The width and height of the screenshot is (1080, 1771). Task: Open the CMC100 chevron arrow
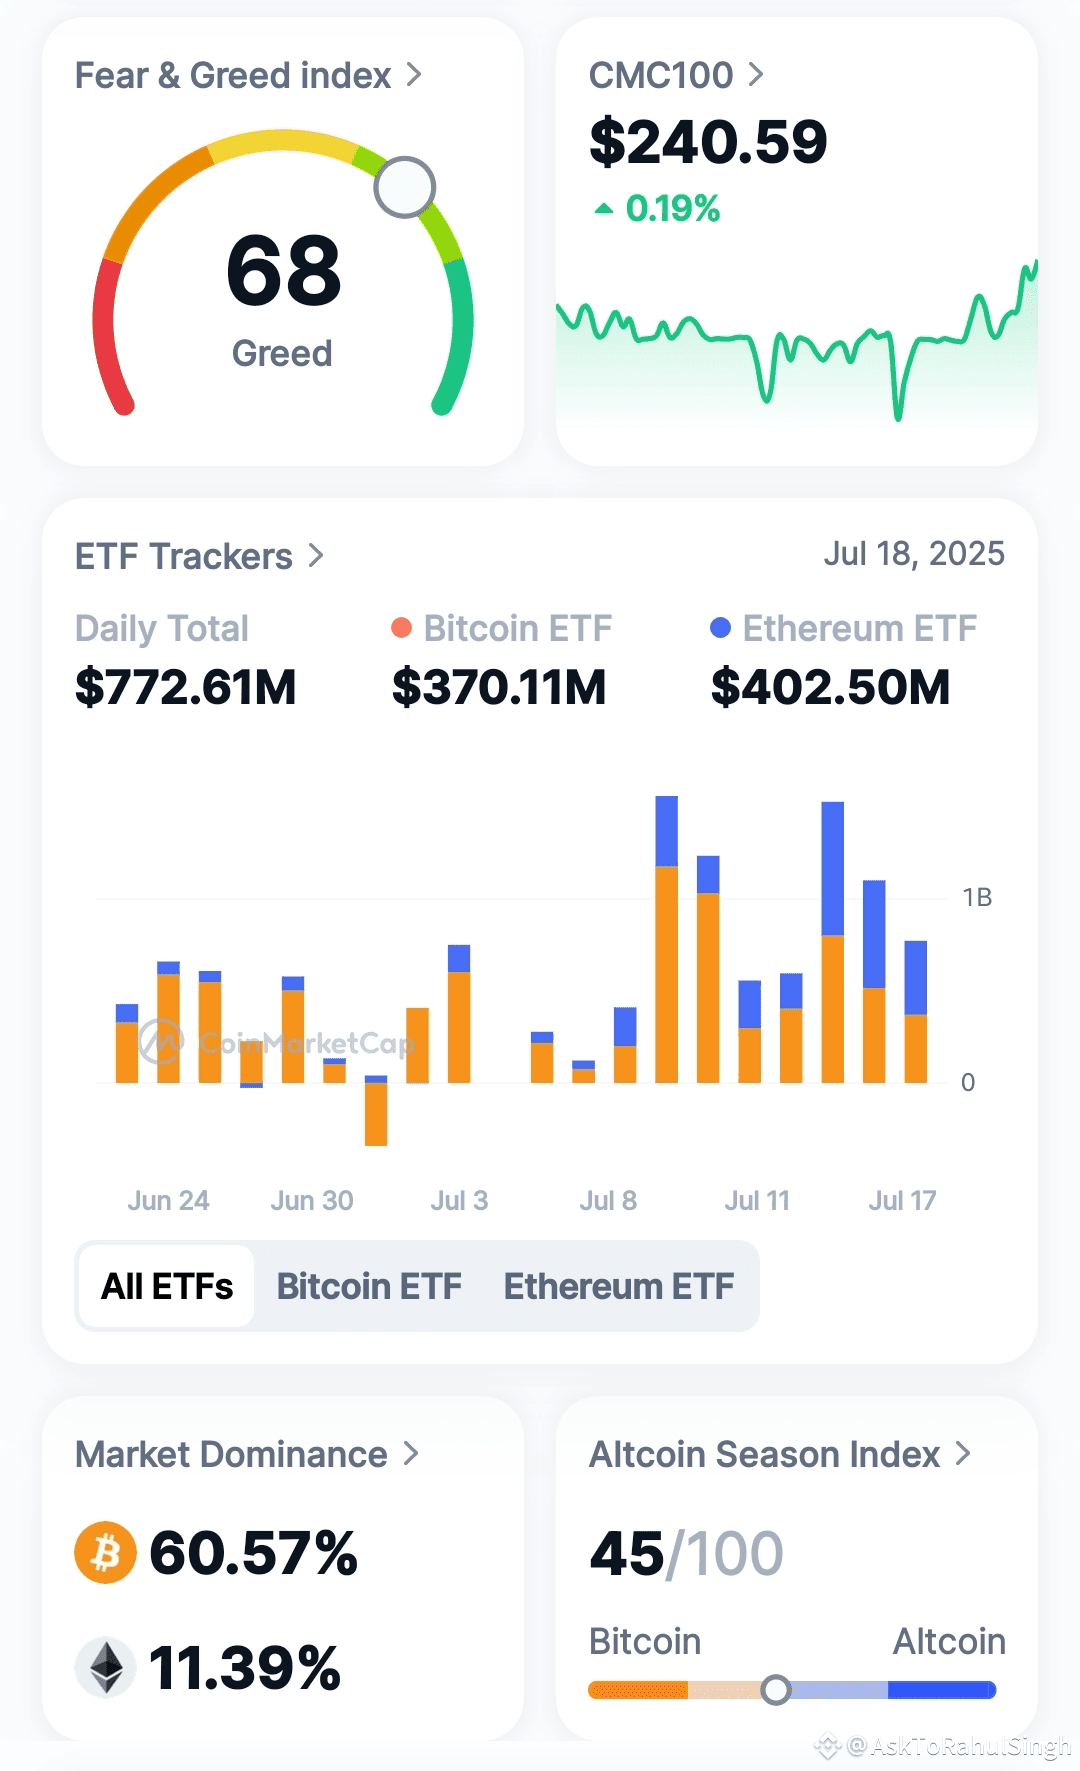click(756, 74)
